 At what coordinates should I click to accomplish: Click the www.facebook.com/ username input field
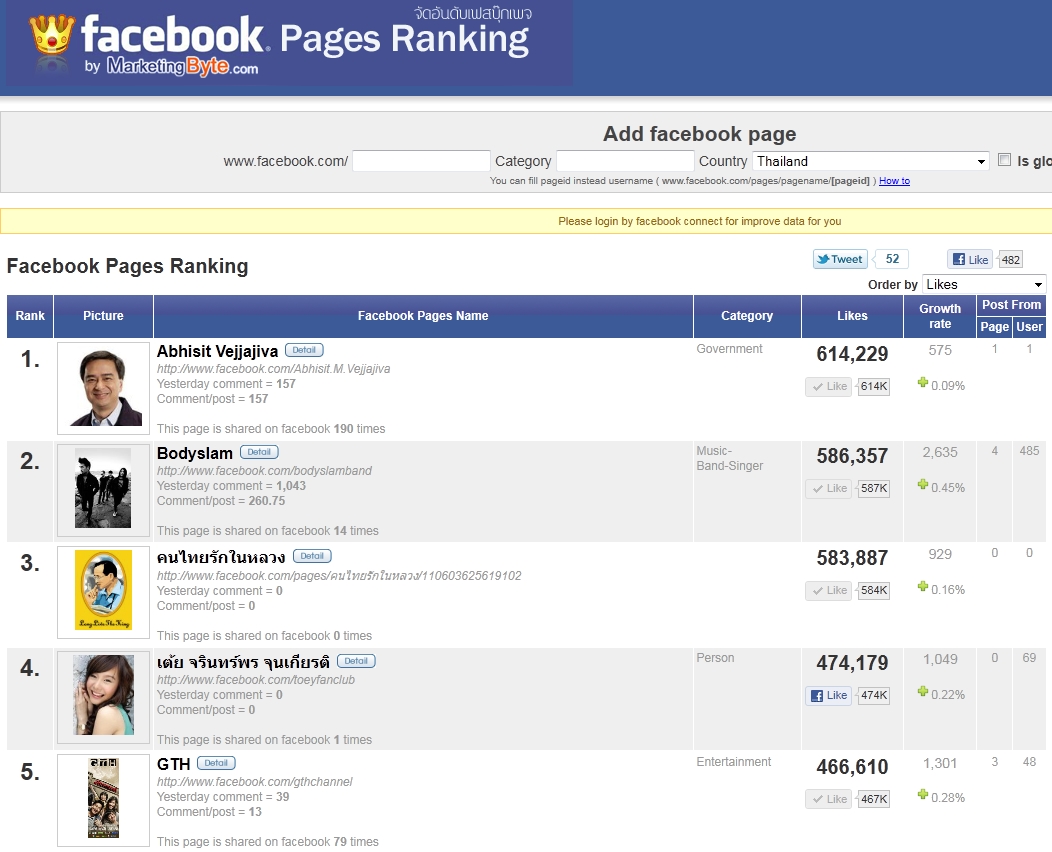(421, 161)
